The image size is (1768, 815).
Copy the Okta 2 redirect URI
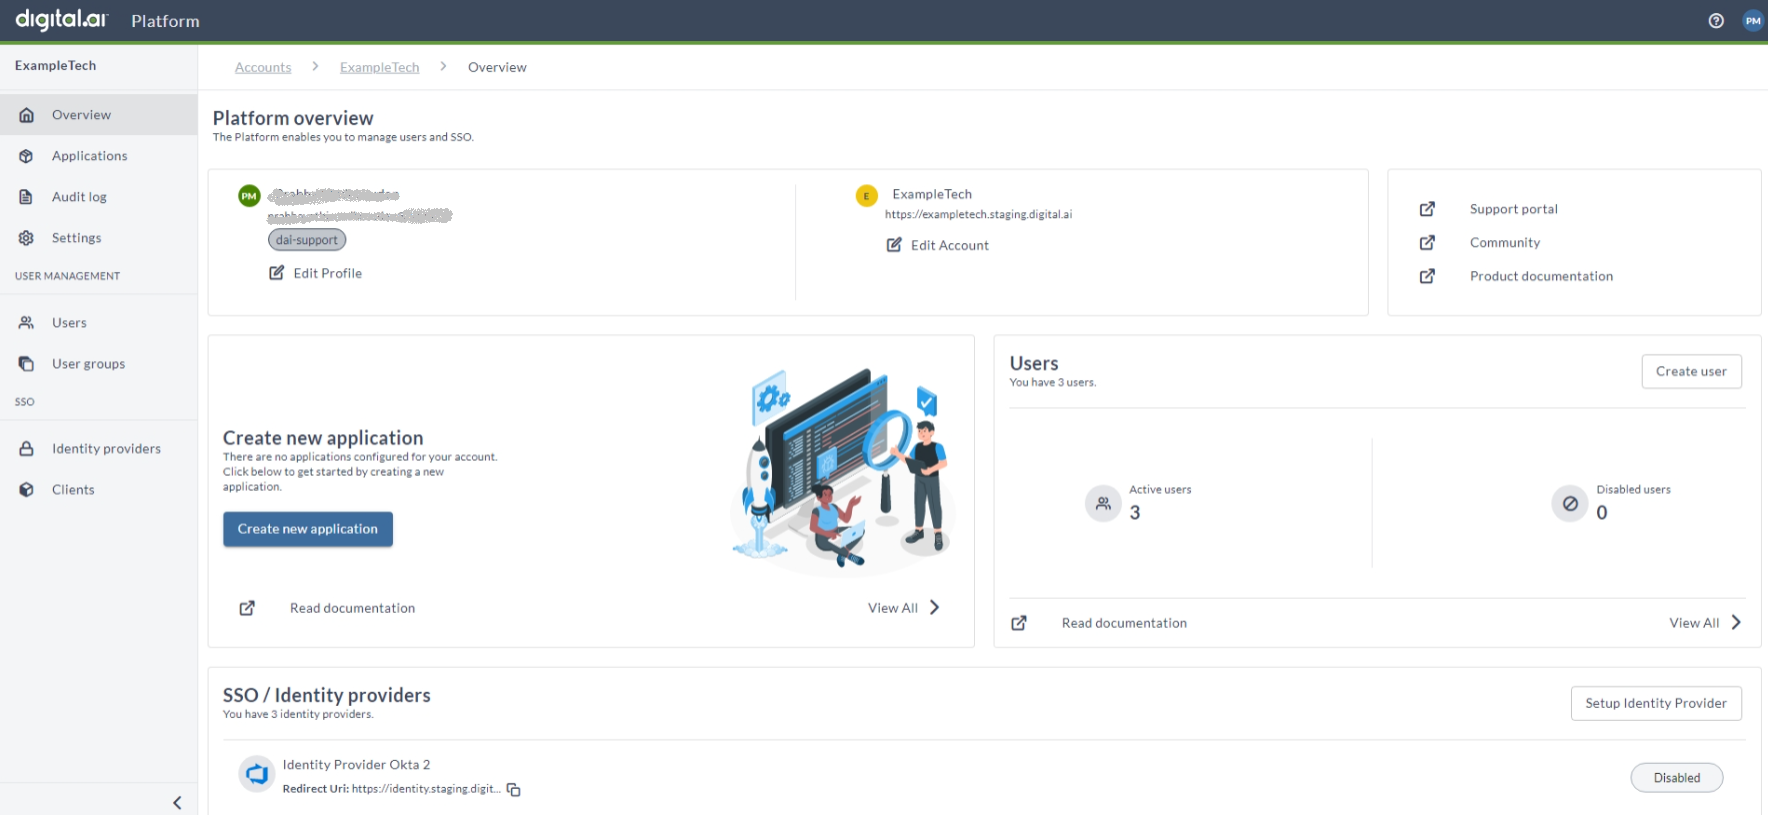click(x=514, y=790)
